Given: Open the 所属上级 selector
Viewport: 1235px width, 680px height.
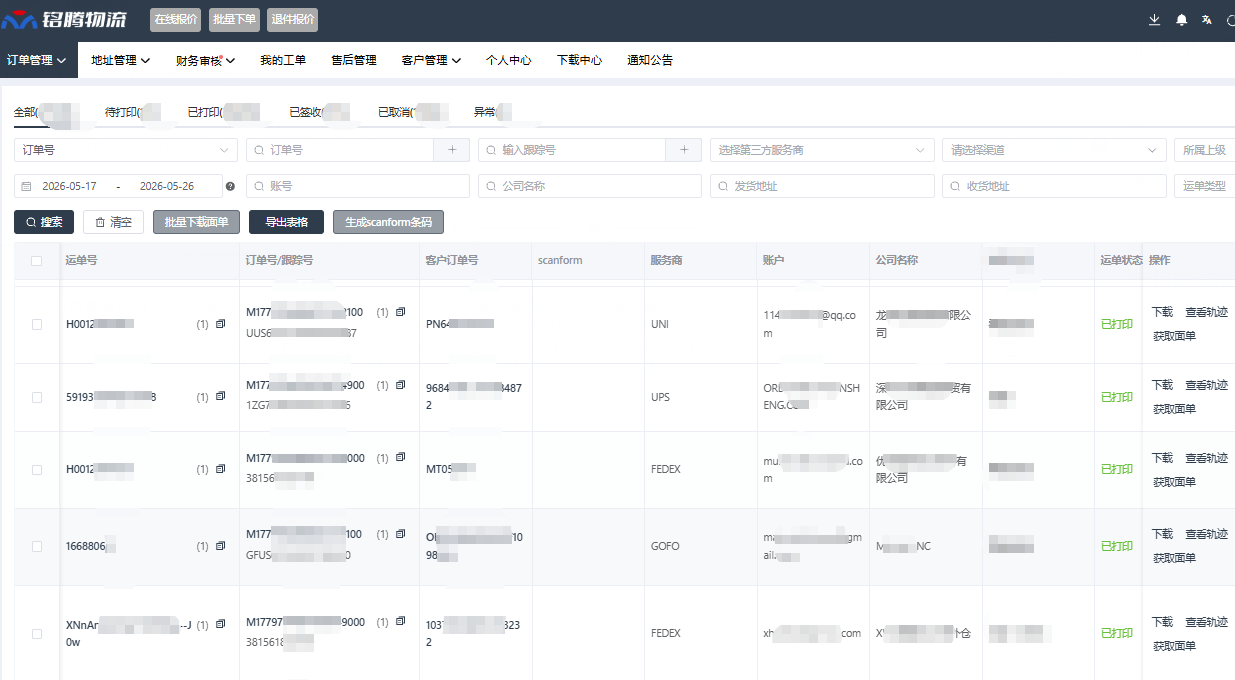Looking at the screenshot, I should pos(1204,150).
